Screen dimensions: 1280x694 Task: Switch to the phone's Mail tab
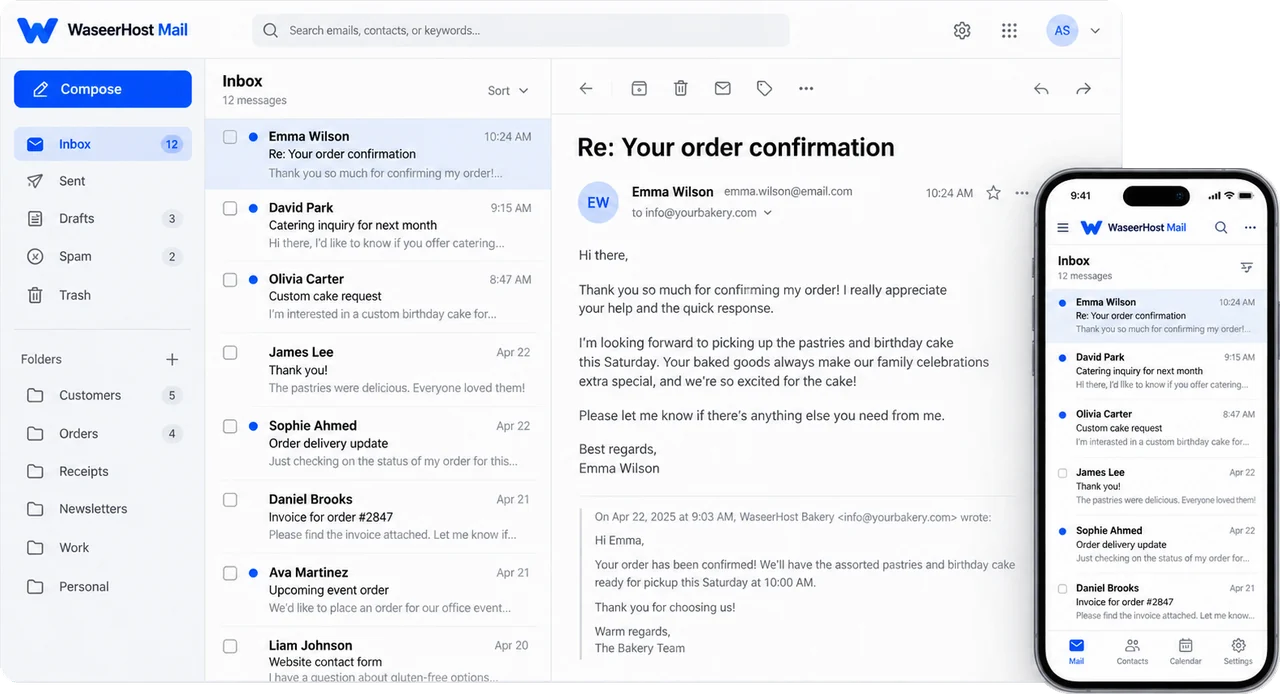pyautogui.click(x=1076, y=651)
